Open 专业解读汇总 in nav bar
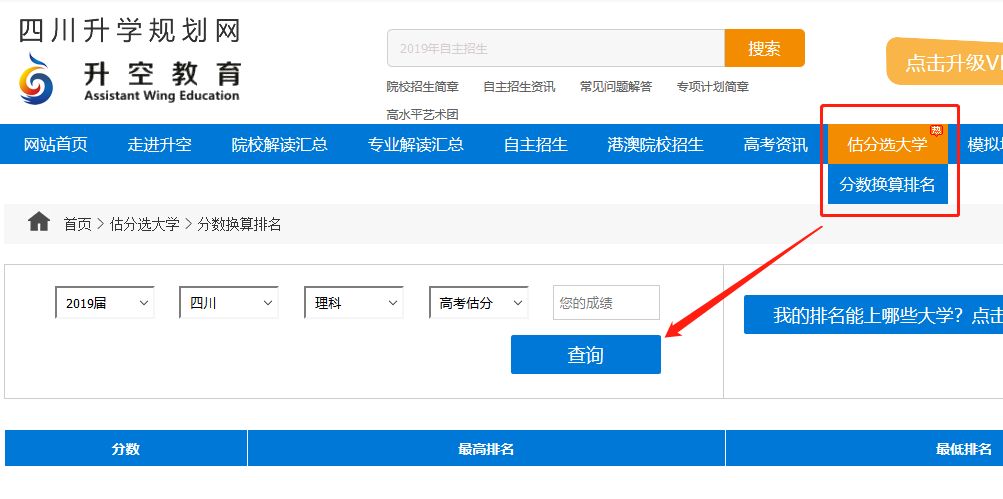 coord(415,144)
